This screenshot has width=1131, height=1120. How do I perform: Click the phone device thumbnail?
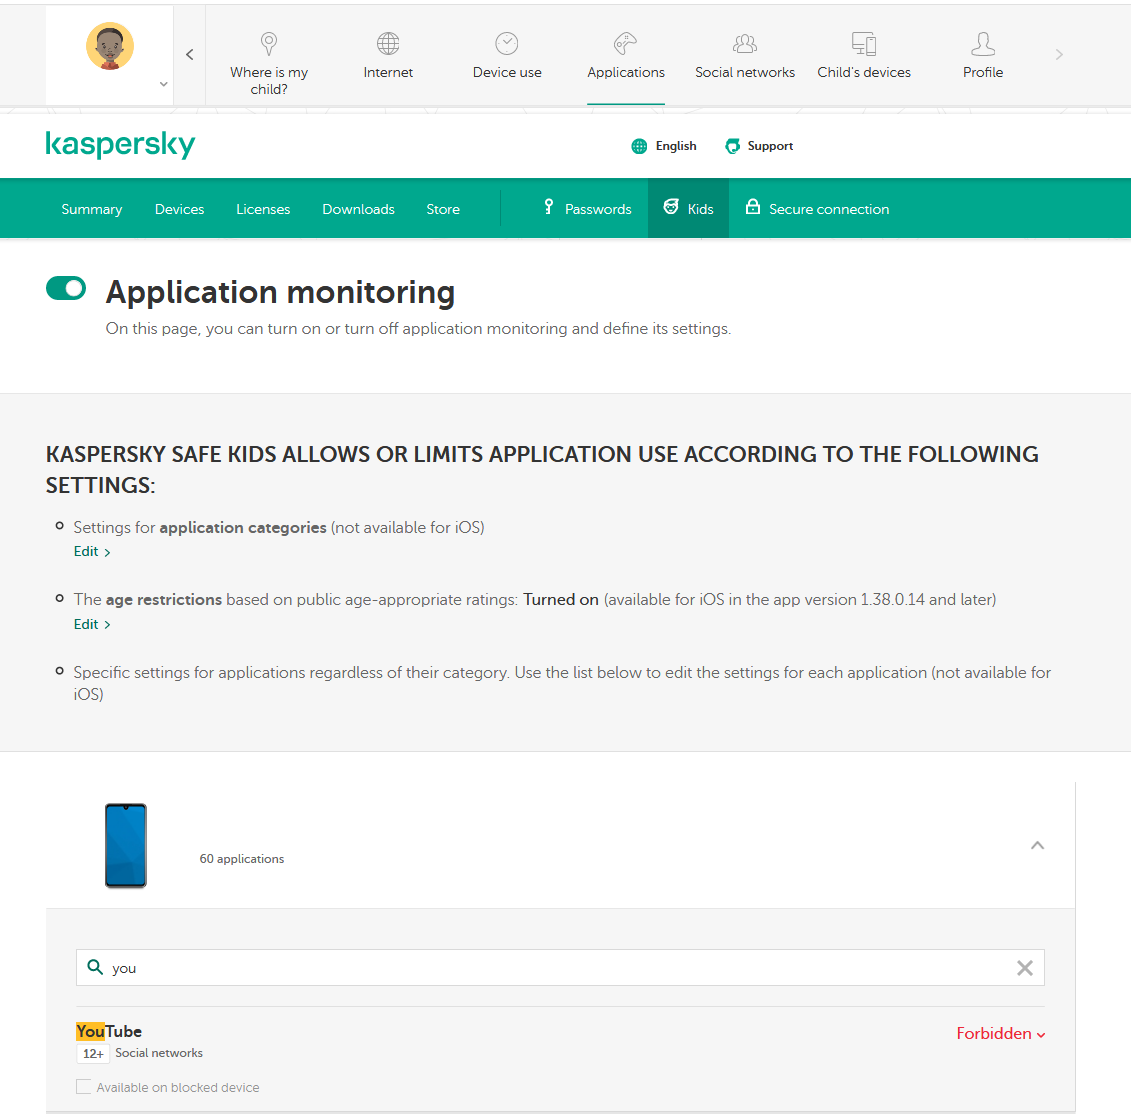click(x=126, y=845)
